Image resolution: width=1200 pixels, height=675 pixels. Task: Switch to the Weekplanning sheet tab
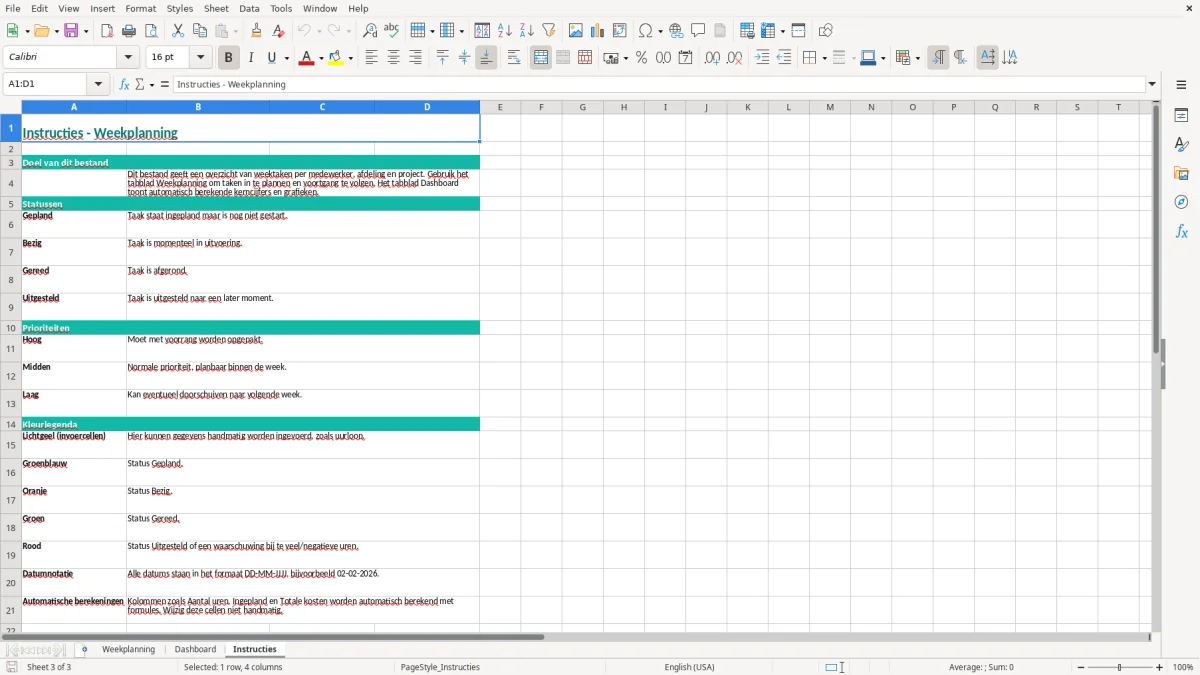(x=128, y=650)
